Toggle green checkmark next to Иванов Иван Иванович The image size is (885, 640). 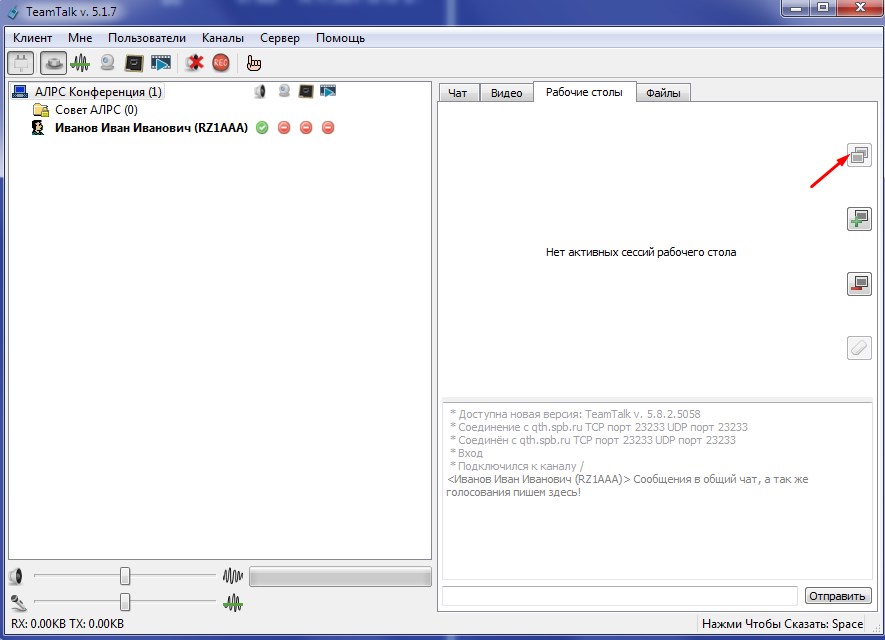pos(262,128)
